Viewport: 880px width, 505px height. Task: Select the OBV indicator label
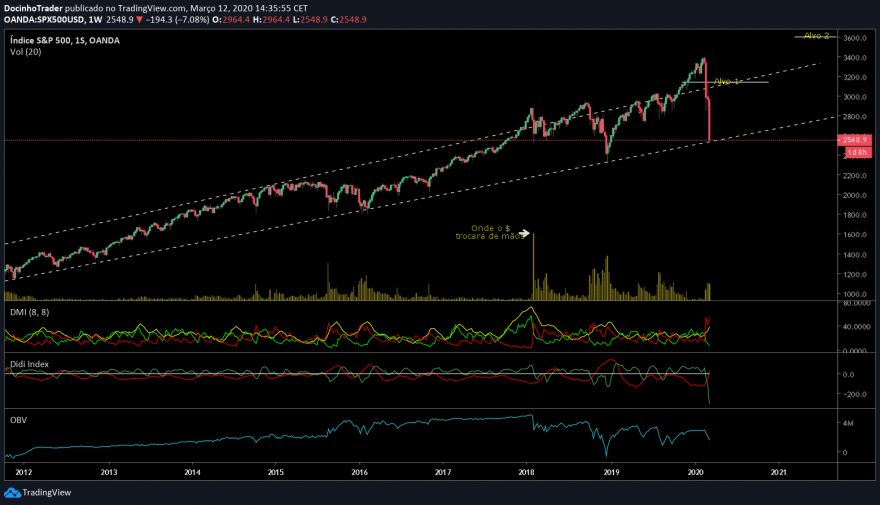[19, 420]
